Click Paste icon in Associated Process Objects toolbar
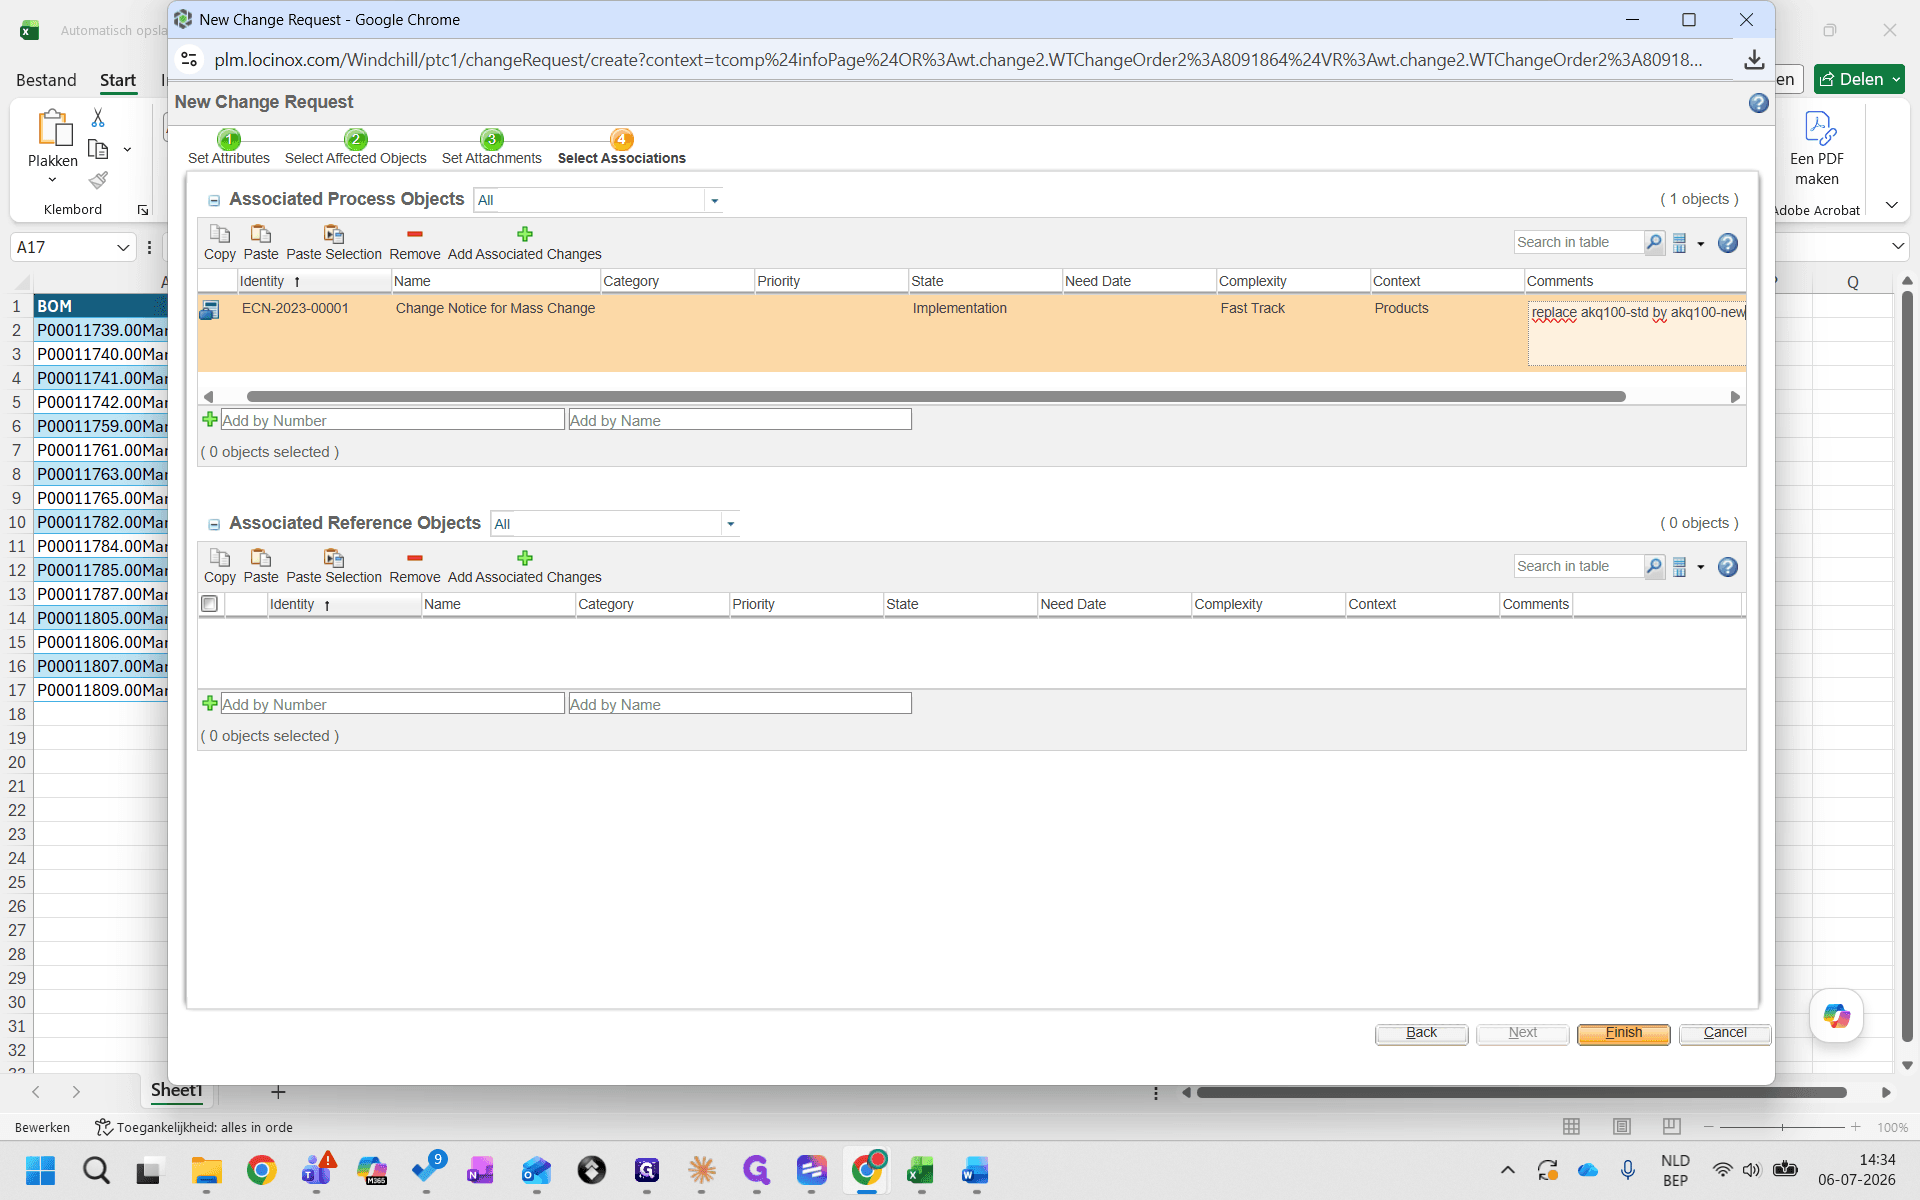The height and width of the screenshot is (1200, 1920). pyautogui.click(x=261, y=234)
